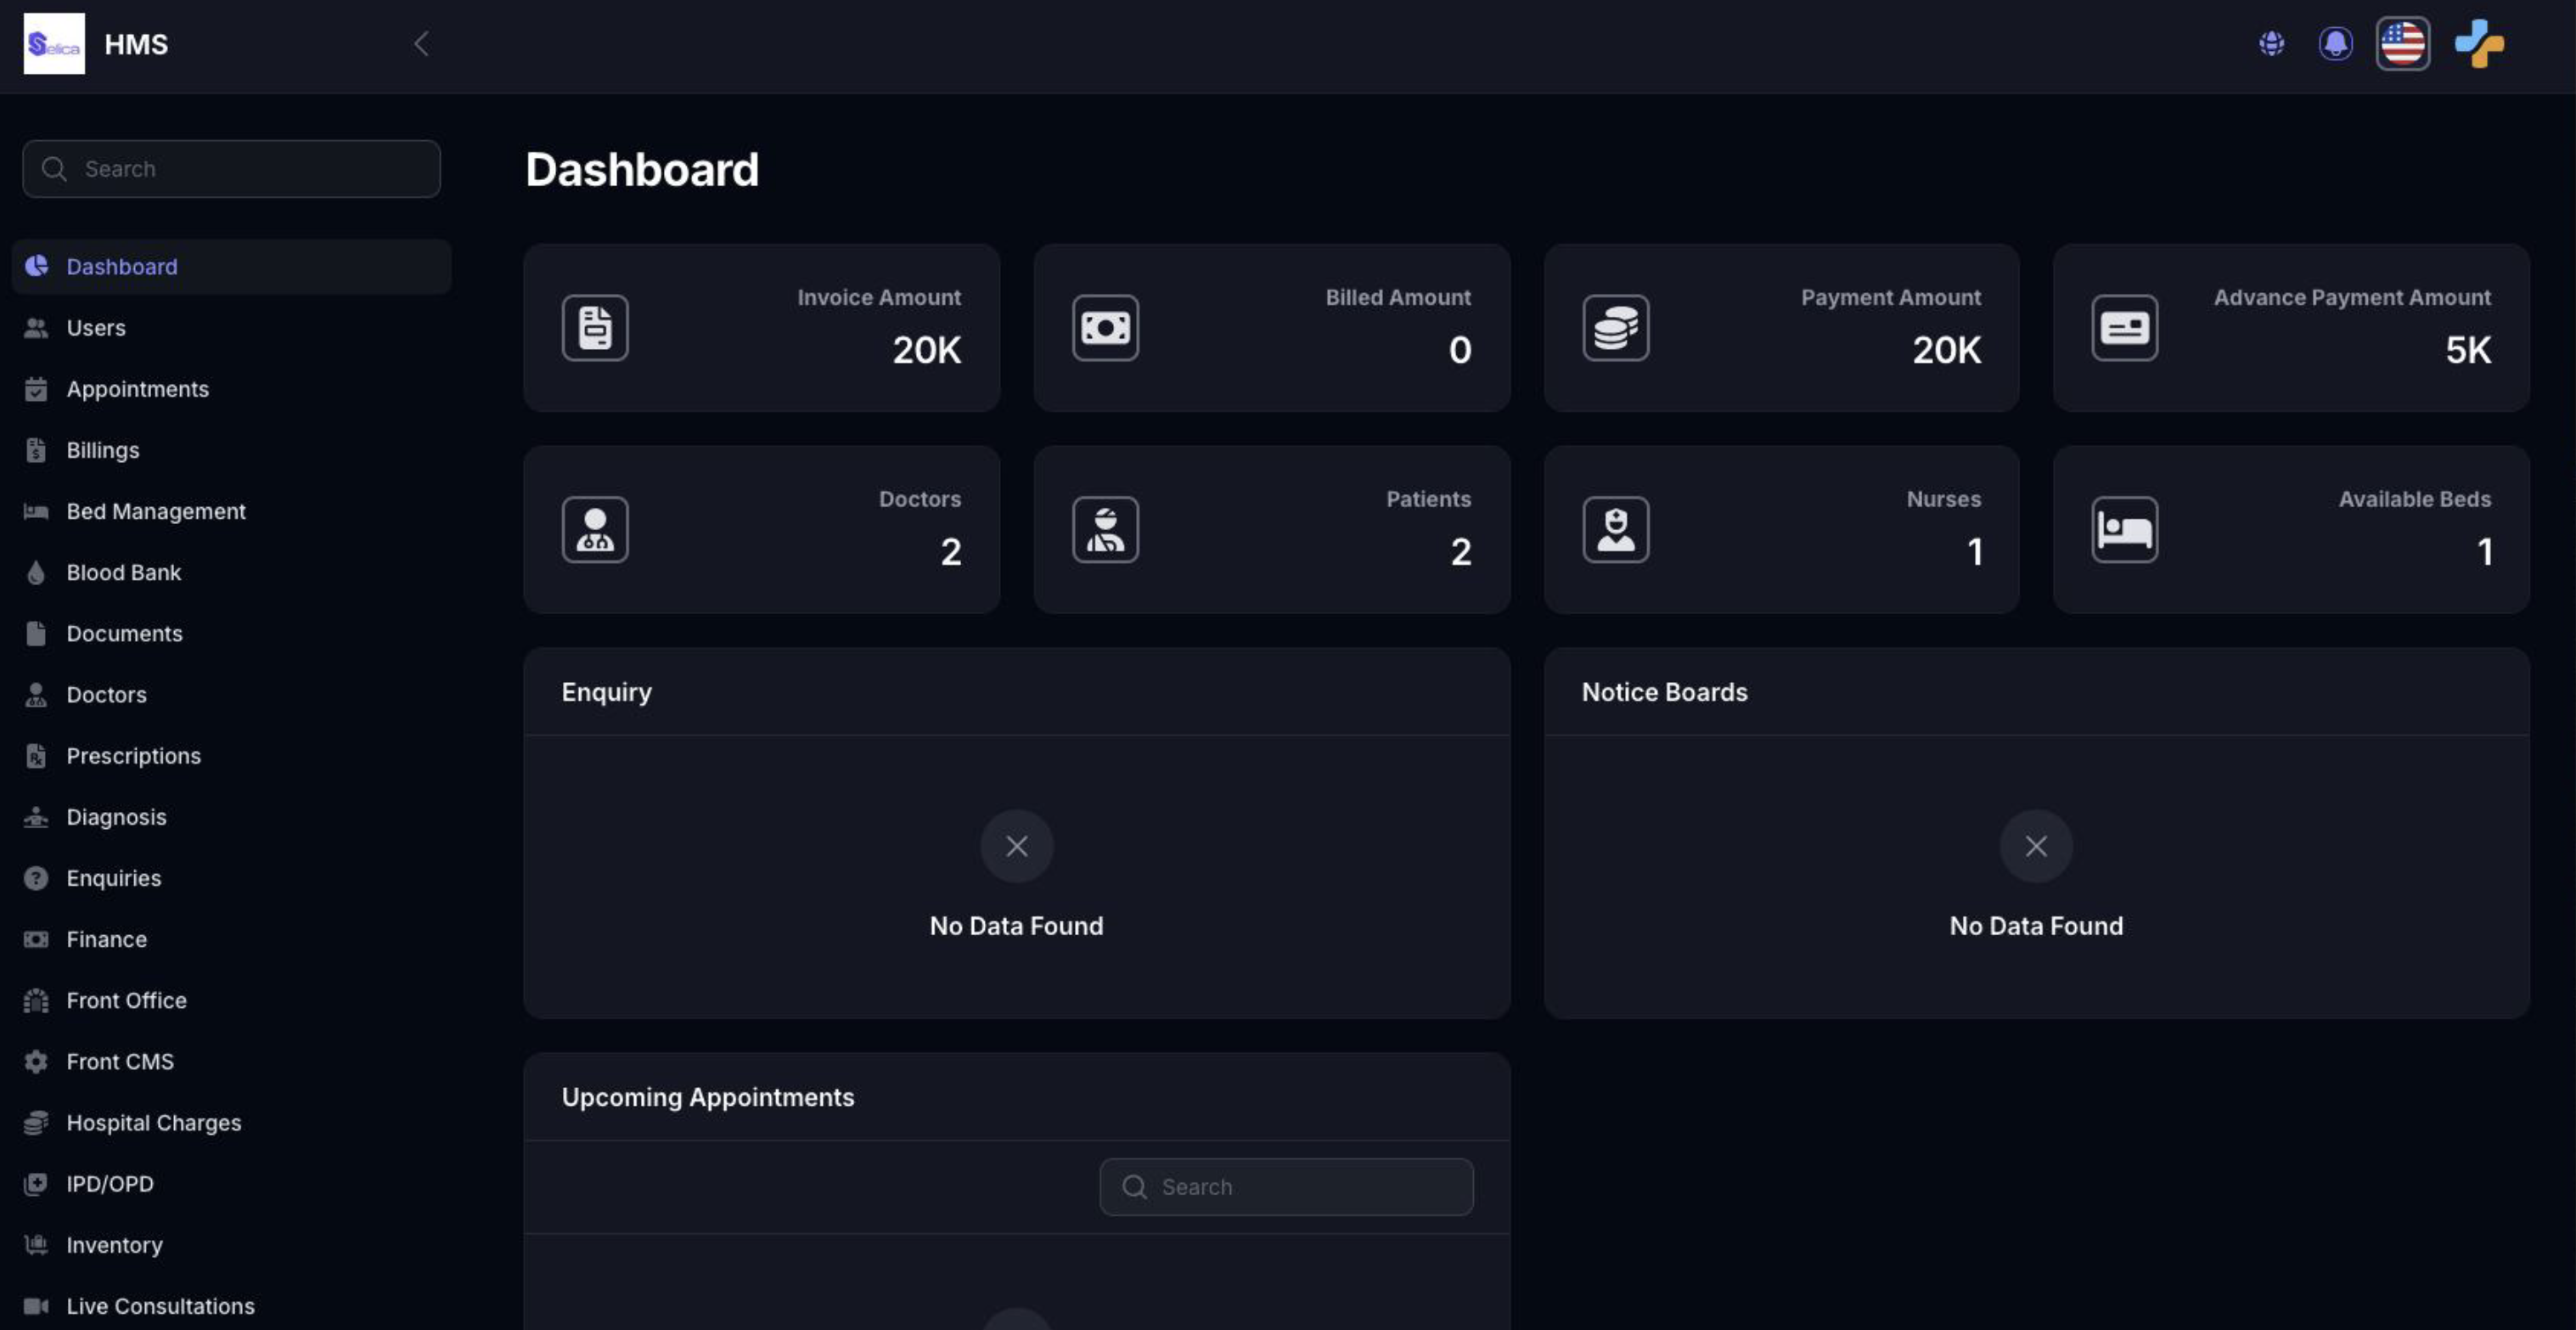Click the Billed Amount cash icon
This screenshot has width=2576, height=1330.
click(x=1105, y=328)
